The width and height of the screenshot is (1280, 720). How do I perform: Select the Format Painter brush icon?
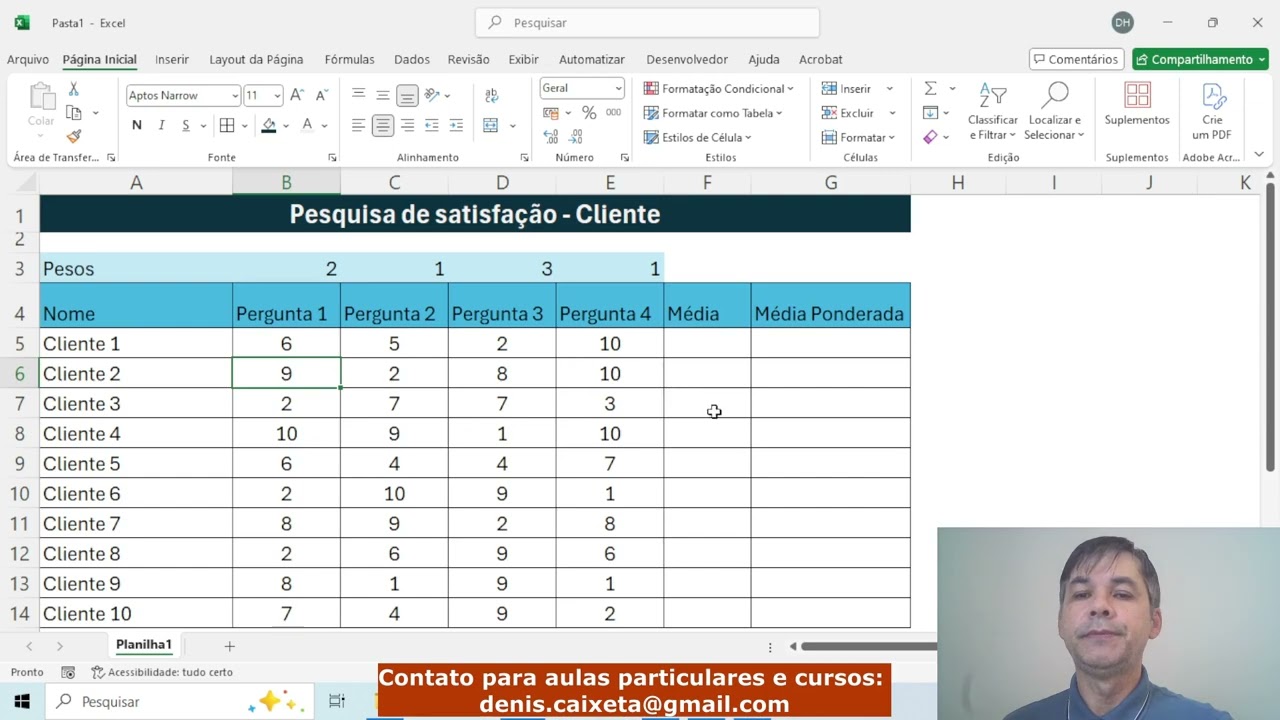coord(73,136)
